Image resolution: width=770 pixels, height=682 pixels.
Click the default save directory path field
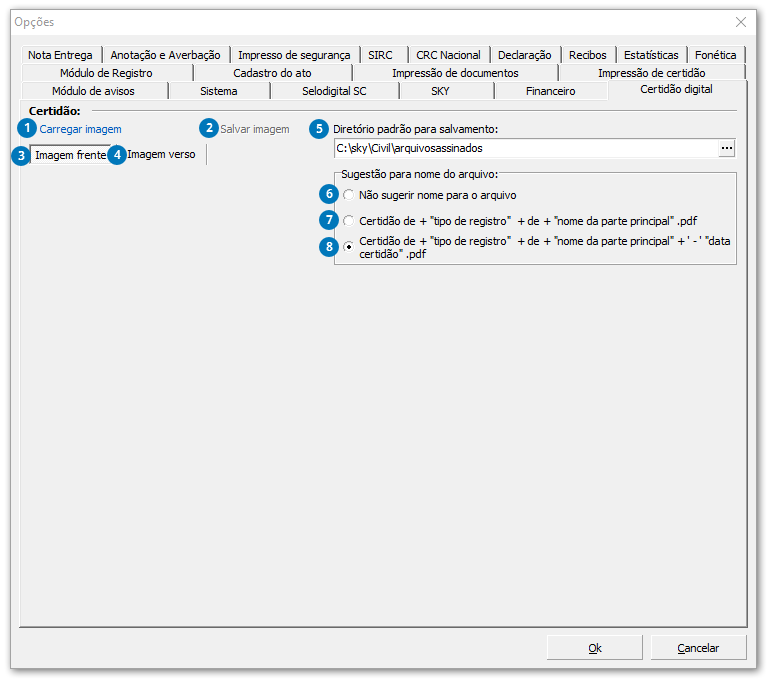coord(526,148)
